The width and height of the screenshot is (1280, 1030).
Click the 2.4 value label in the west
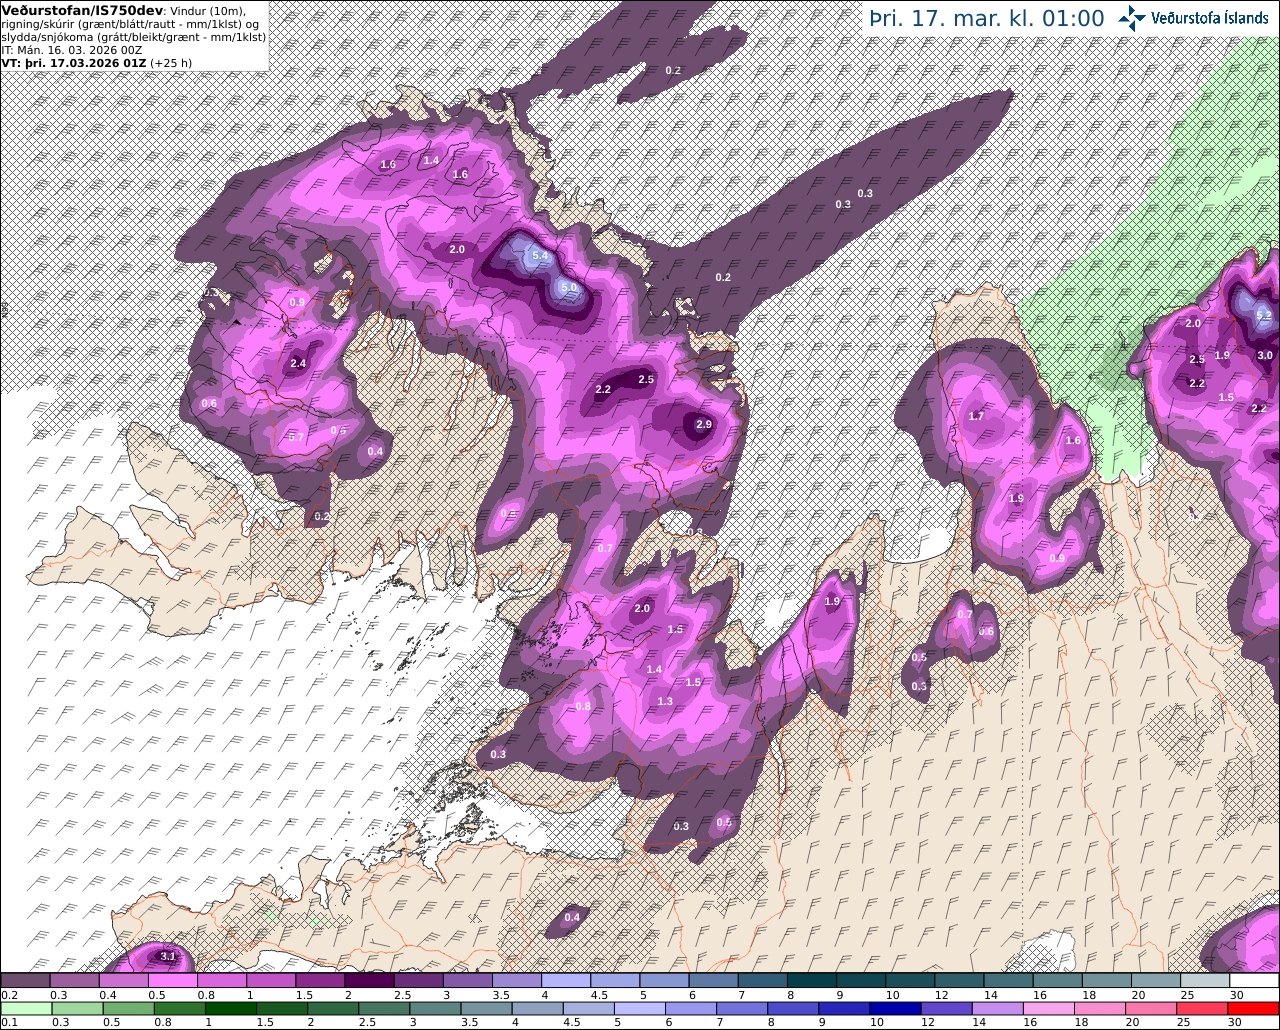(x=298, y=364)
